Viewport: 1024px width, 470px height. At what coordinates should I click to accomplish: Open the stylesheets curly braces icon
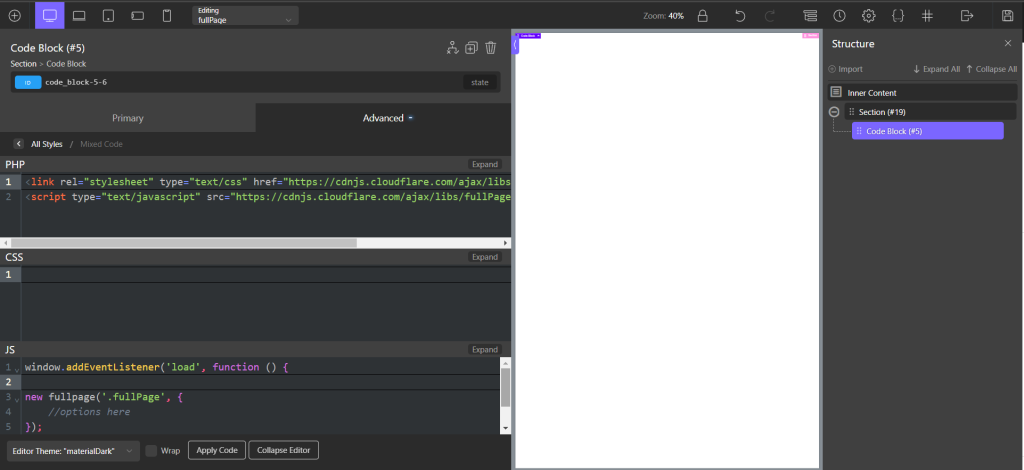point(898,16)
